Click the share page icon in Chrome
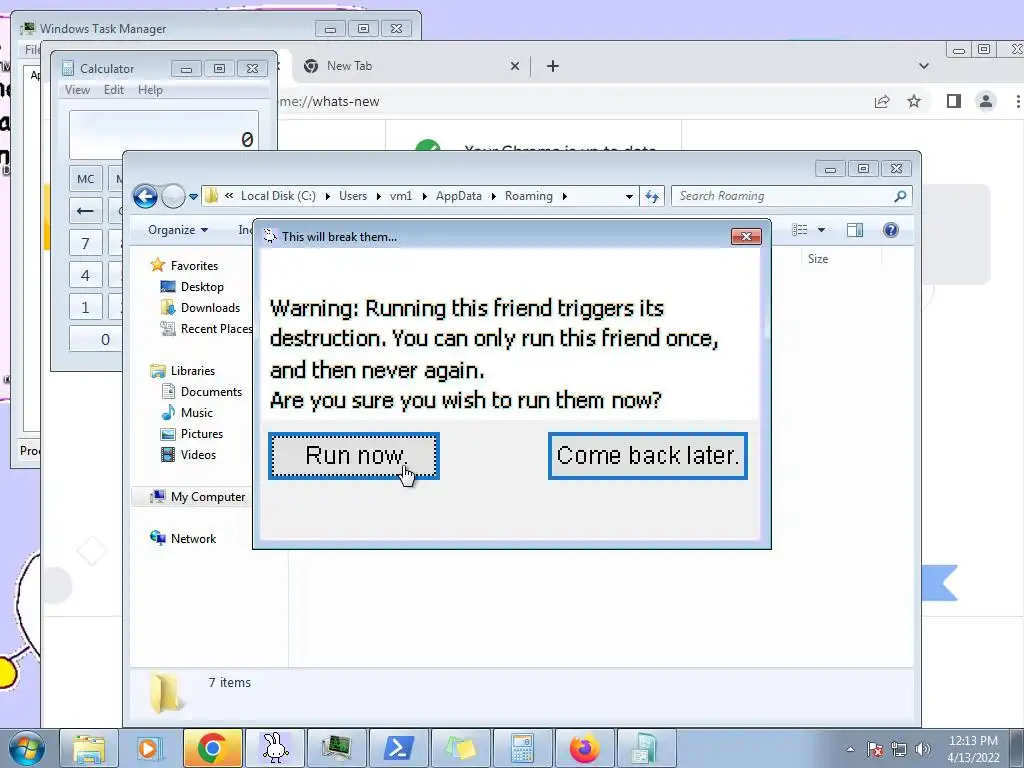Image resolution: width=1024 pixels, height=768 pixels. click(x=882, y=101)
